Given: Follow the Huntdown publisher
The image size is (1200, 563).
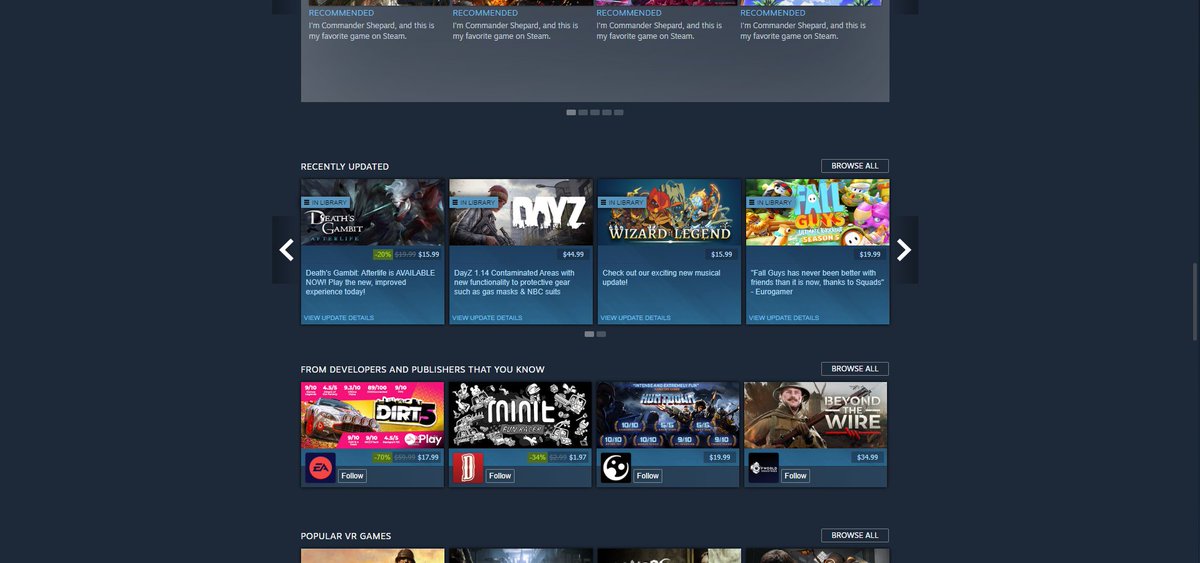Looking at the screenshot, I should click(648, 476).
